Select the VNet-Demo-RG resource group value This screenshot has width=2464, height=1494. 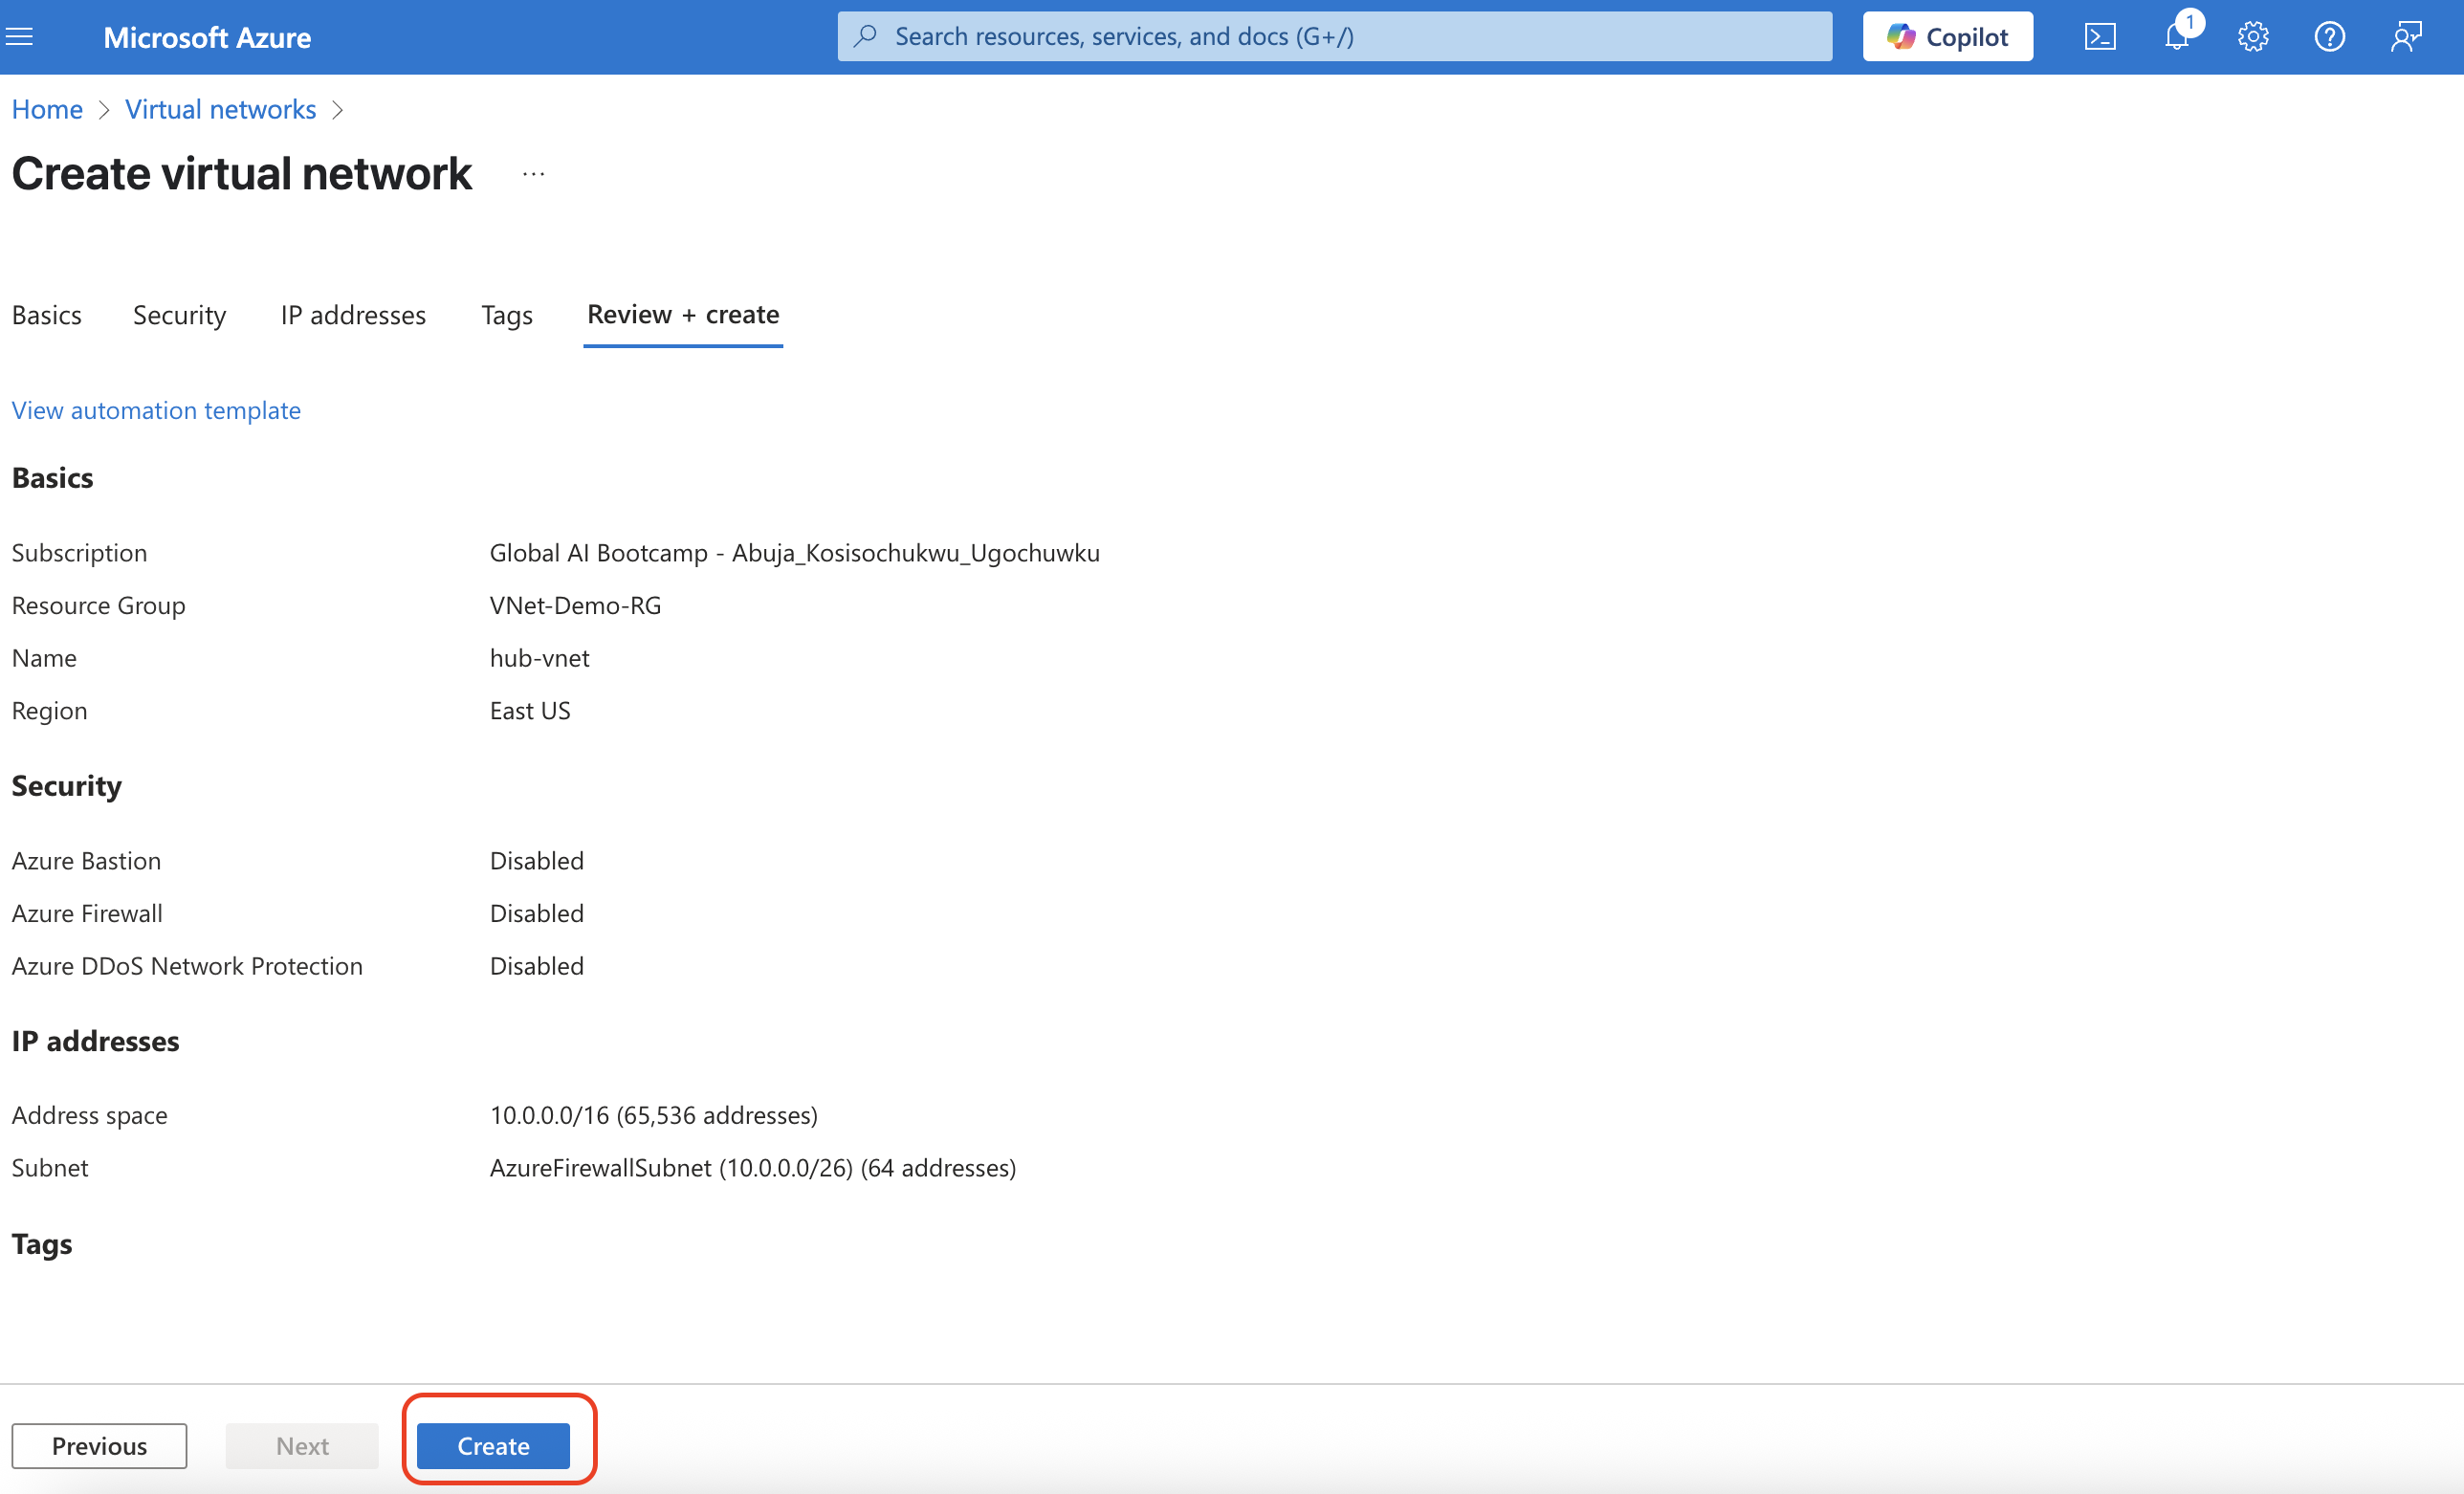[575, 605]
